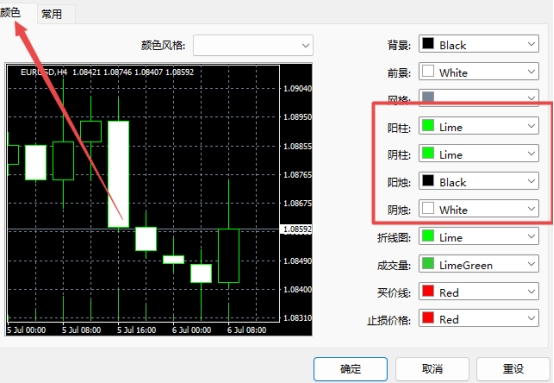Open the 成交量 LimeGreen dropdown
The width and height of the screenshot is (554, 383).
pyautogui.click(x=479, y=264)
